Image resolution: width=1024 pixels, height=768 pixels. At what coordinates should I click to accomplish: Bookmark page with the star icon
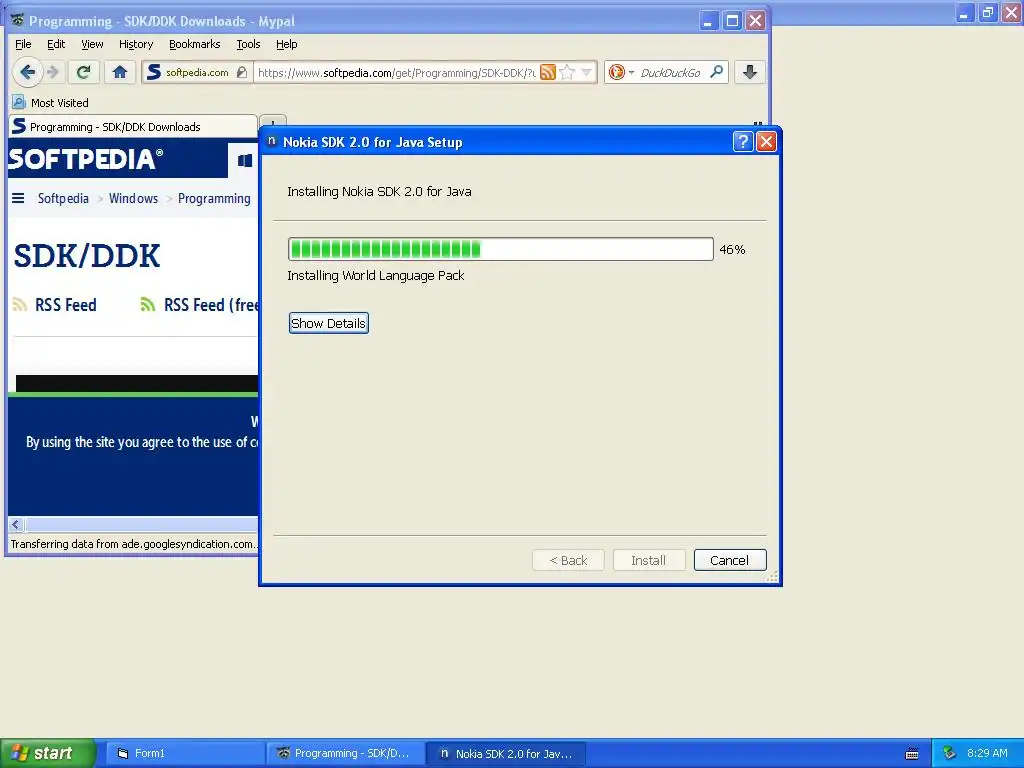(x=567, y=72)
